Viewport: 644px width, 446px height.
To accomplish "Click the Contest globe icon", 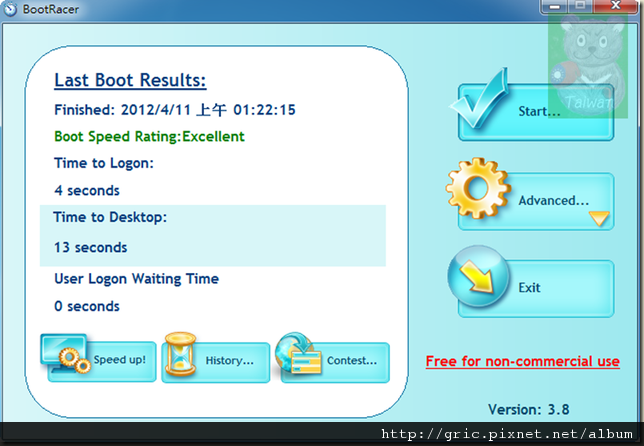I will (x=298, y=353).
